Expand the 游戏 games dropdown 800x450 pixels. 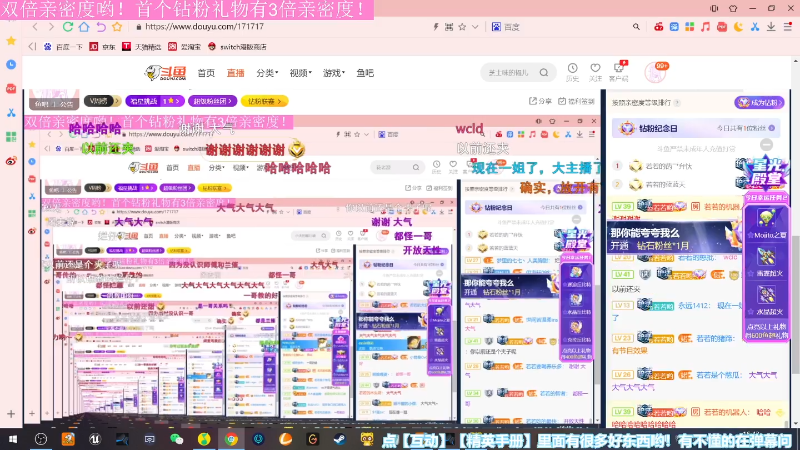(x=334, y=73)
